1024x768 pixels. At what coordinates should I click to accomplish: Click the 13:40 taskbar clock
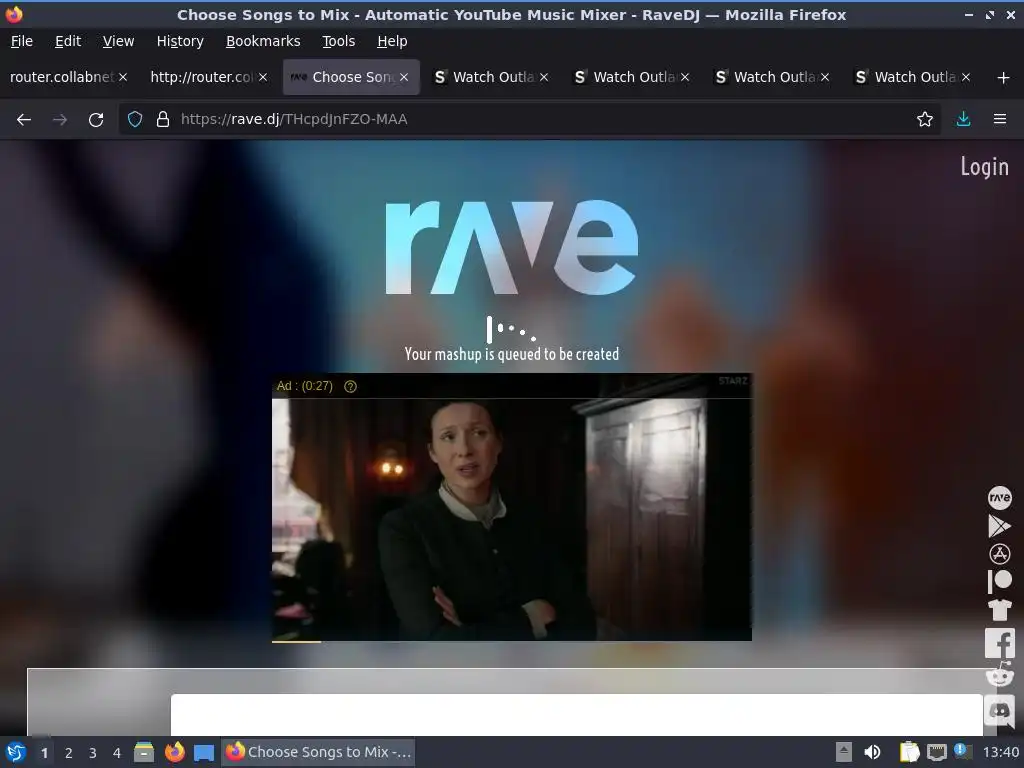point(1000,752)
